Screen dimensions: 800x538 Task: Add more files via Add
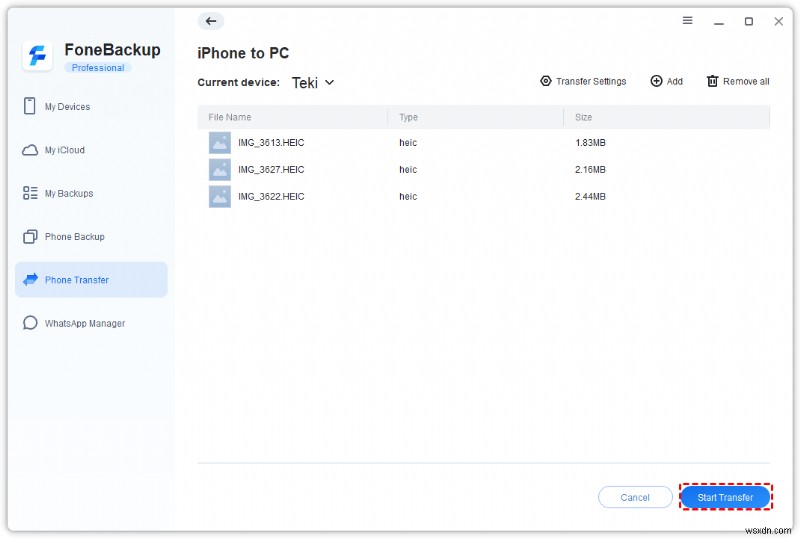click(x=666, y=81)
